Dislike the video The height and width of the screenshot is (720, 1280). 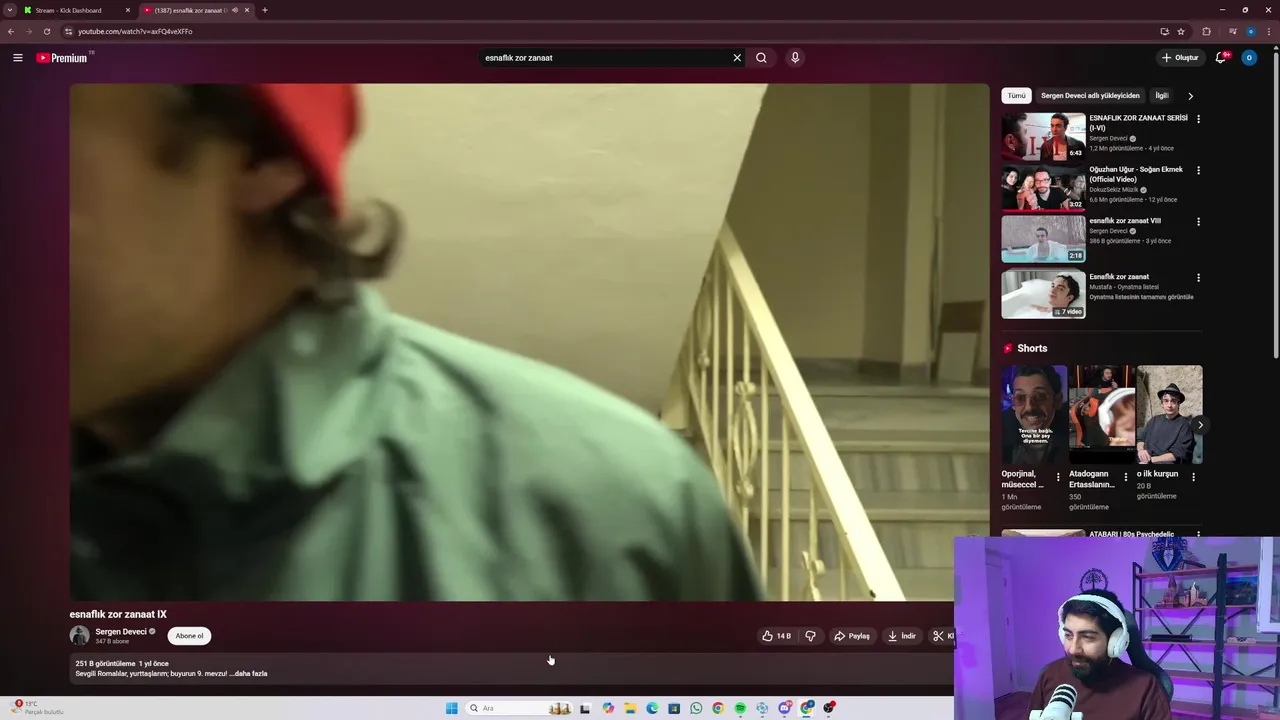tap(810, 636)
